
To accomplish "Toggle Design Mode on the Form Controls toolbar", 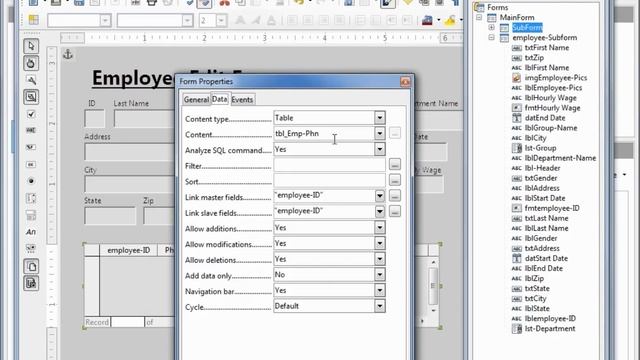I will tap(31, 63).
